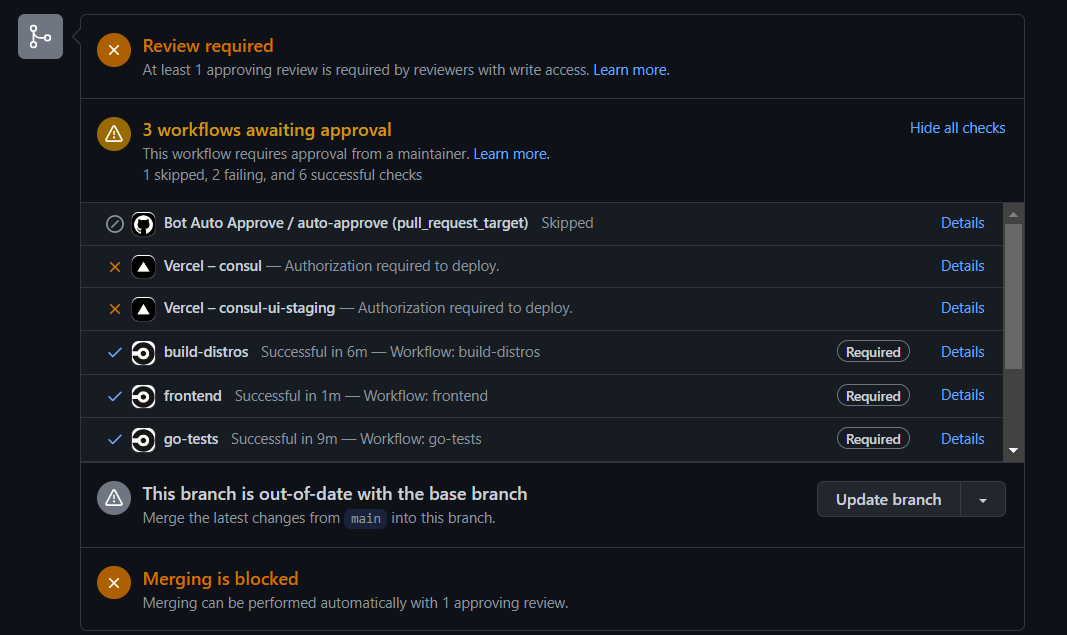Click the GitHub logo beside Bot Auto Approve
The width and height of the screenshot is (1067, 635).
tap(143, 224)
